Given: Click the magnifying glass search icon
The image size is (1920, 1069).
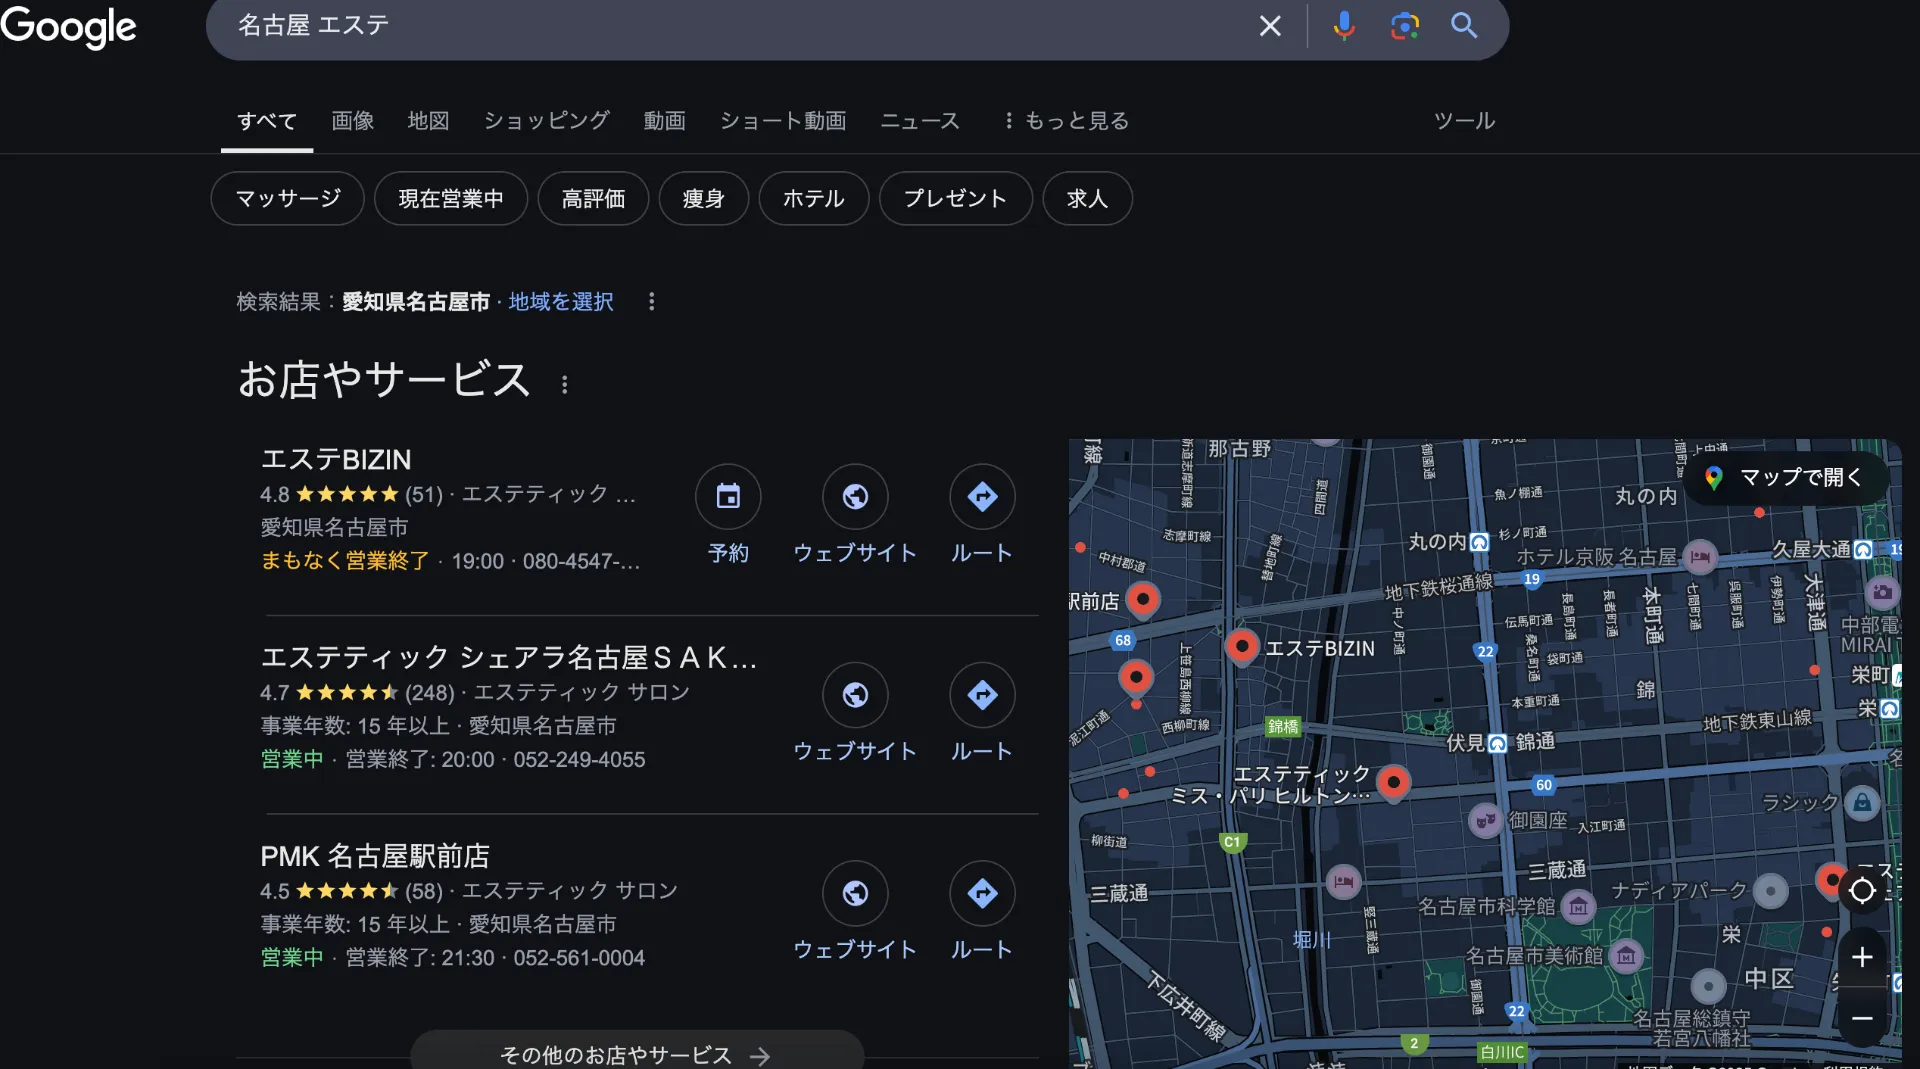Looking at the screenshot, I should 1464,26.
